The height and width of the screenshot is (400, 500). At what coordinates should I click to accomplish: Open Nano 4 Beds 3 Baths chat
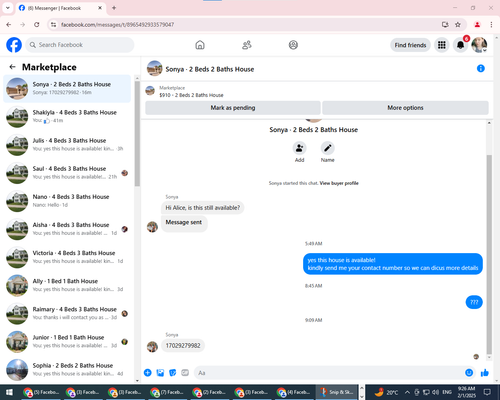tap(67, 201)
